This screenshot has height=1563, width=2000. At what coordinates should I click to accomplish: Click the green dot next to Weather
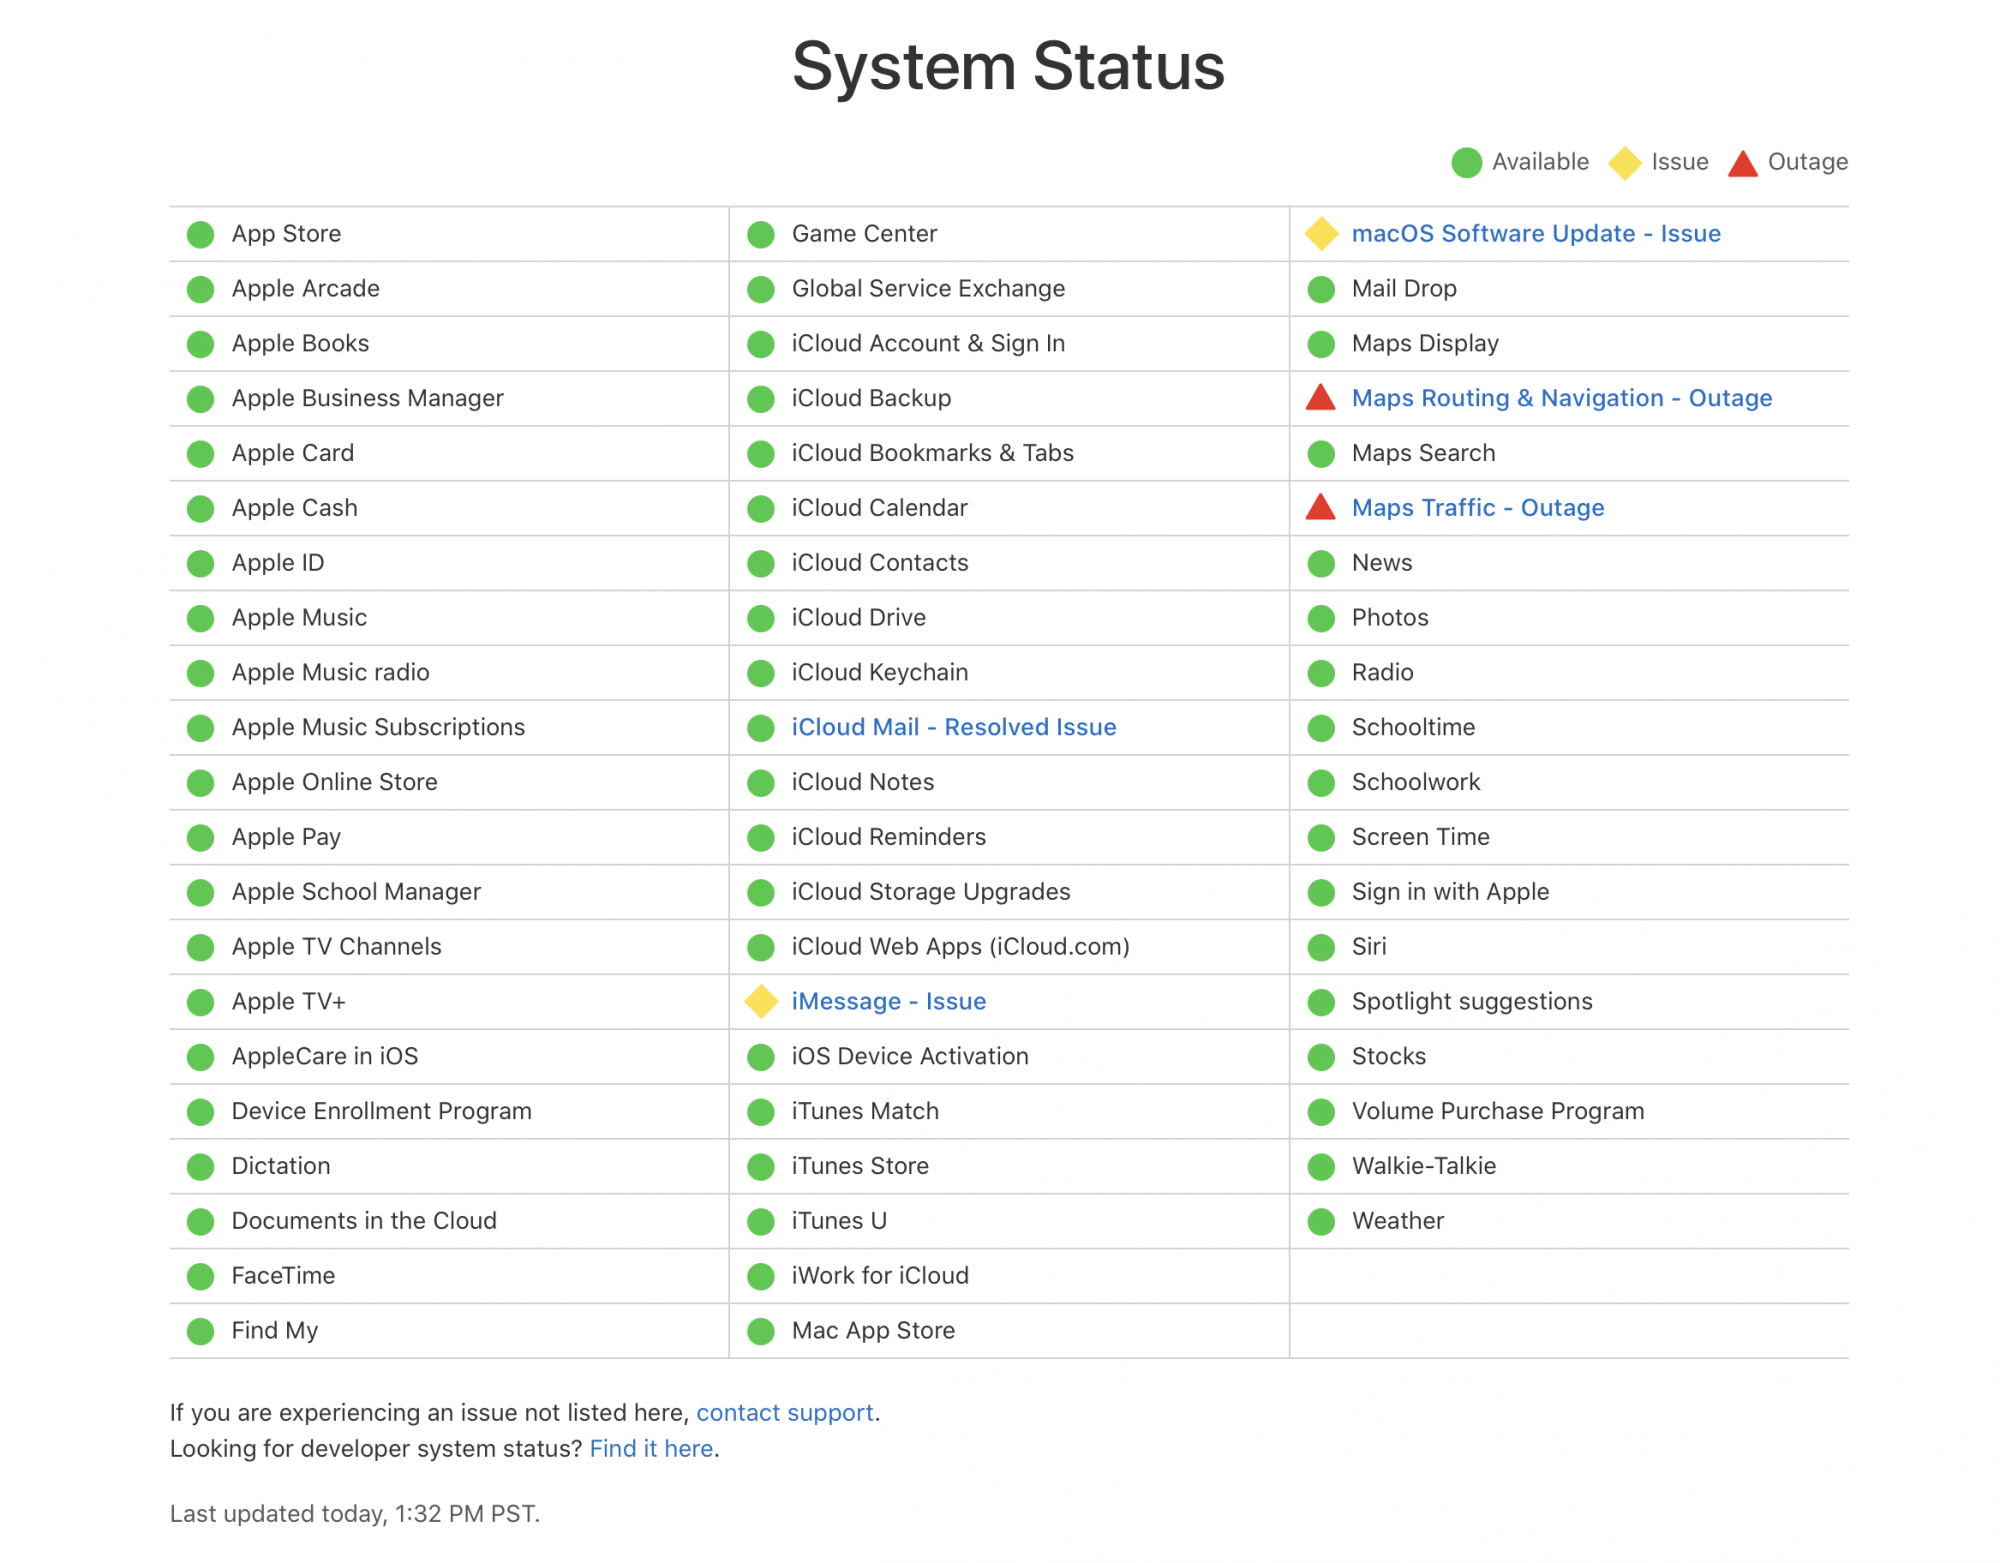pyautogui.click(x=1321, y=1221)
